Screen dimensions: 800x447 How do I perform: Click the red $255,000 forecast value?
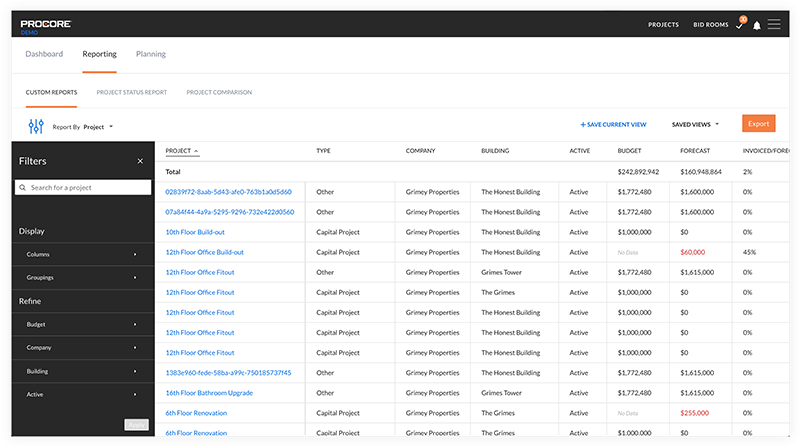(694, 413)
